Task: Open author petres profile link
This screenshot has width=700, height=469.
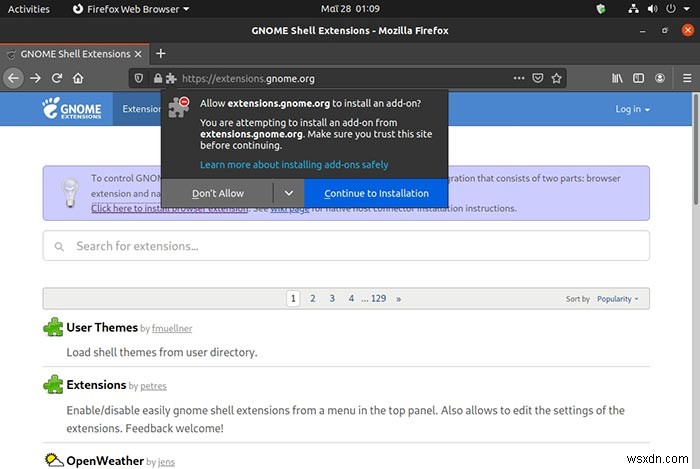Action: click(153, 386)
